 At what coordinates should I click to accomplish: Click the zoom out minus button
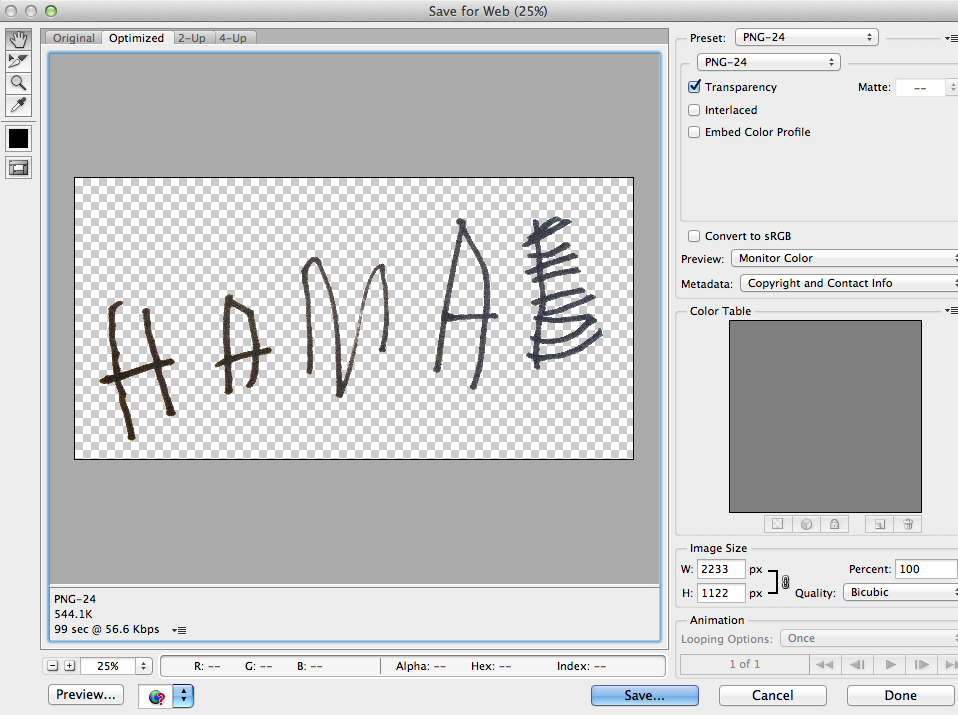click(x=53, y=666)
